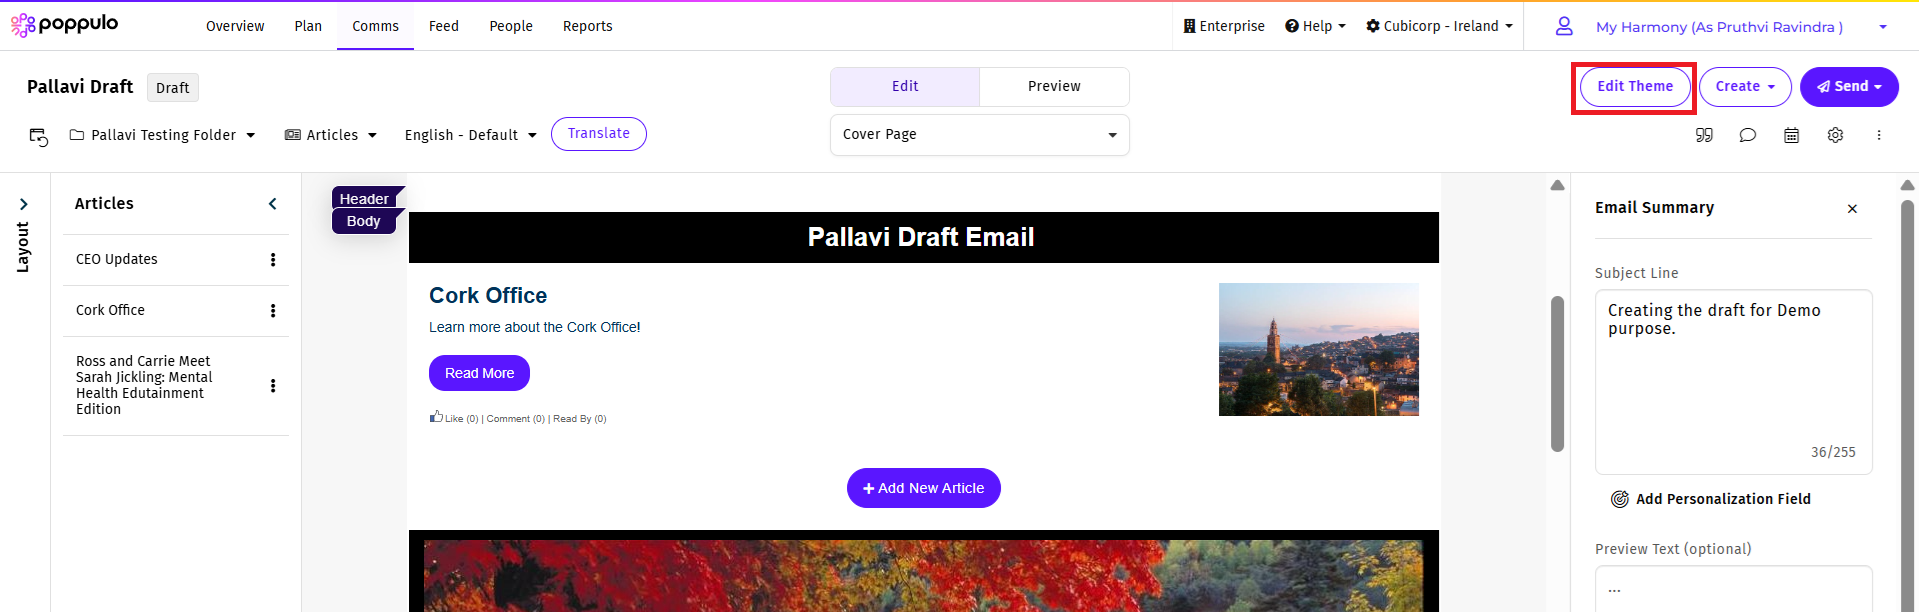Open the settings gear icon

(1835, 135)
